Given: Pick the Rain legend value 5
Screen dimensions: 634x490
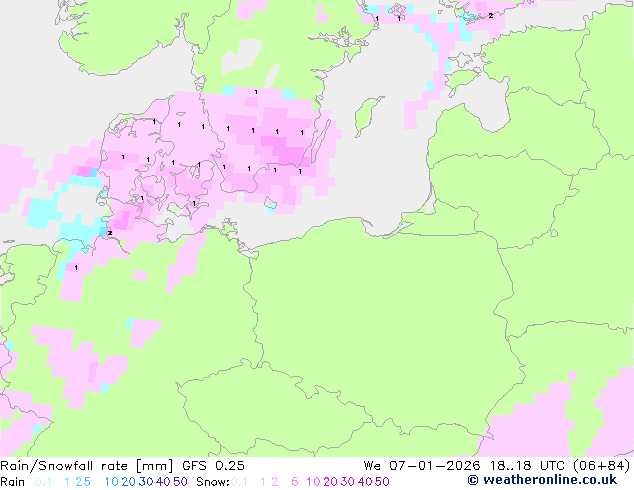Looking at the screenshot, I should tap(87, 482).
